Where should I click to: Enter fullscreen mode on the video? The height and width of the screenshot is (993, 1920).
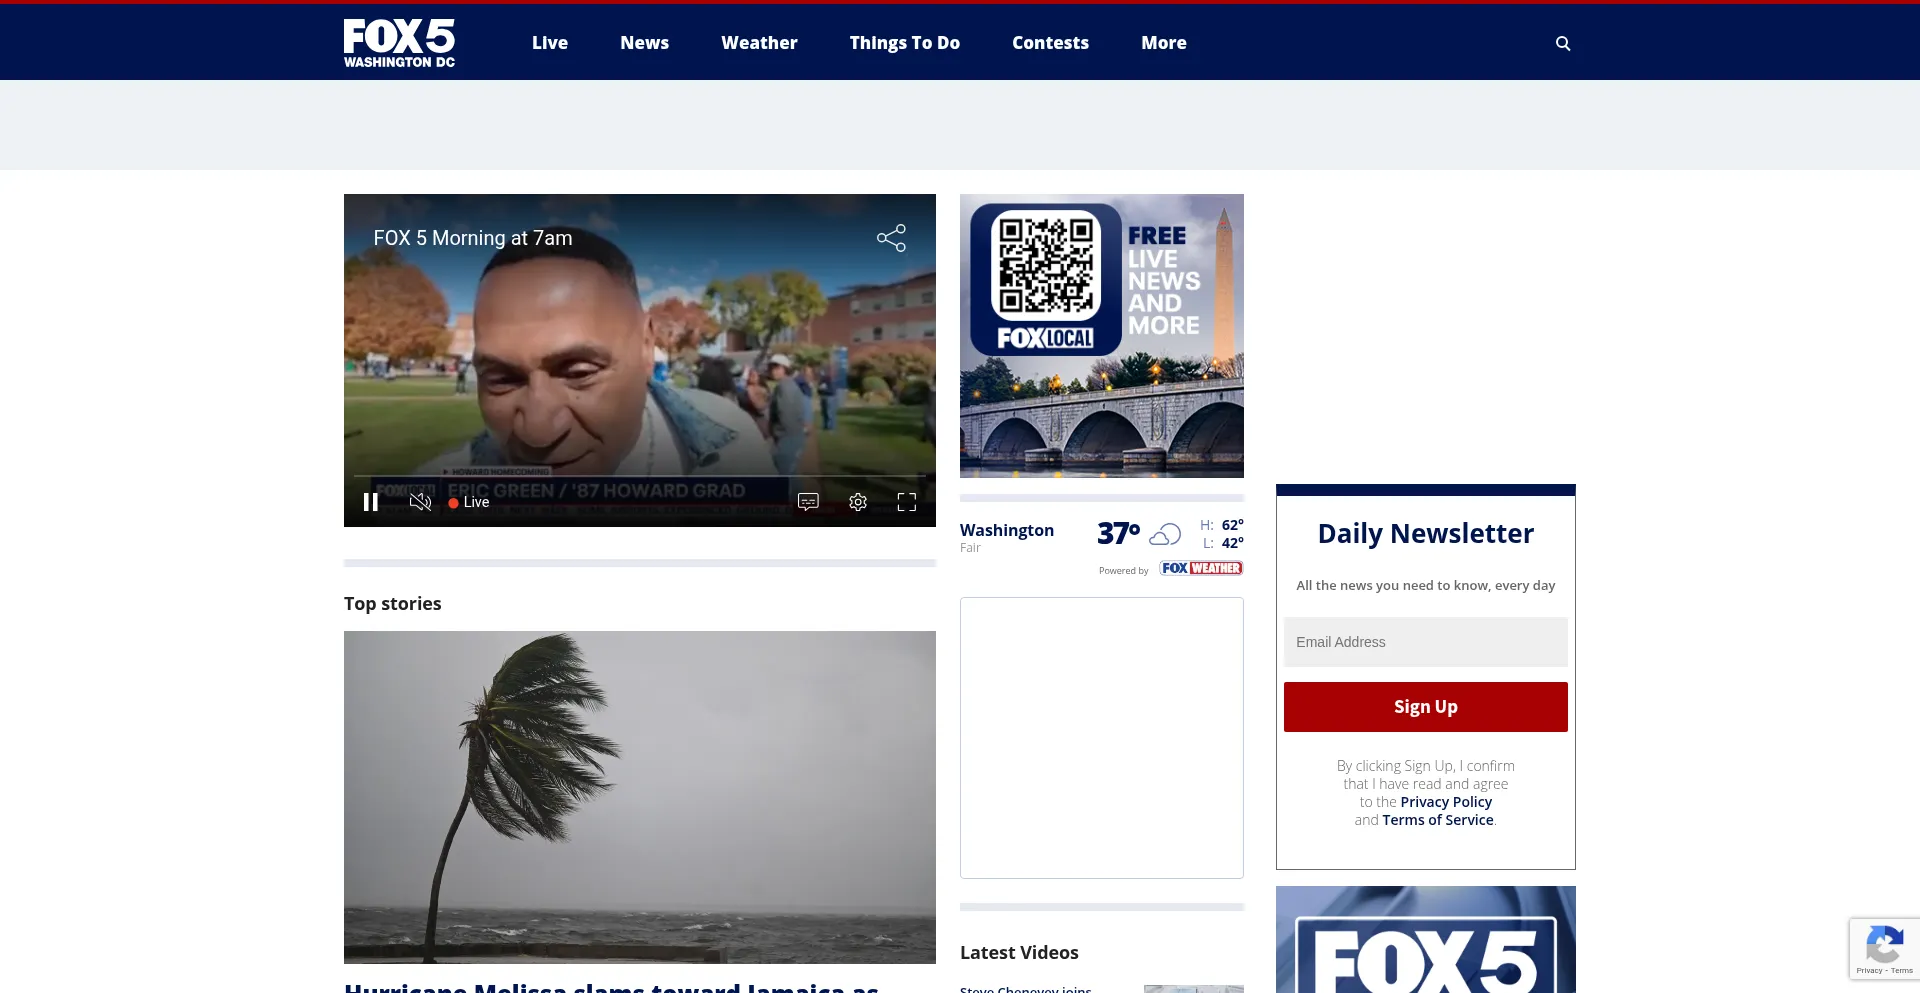point(906,502)
